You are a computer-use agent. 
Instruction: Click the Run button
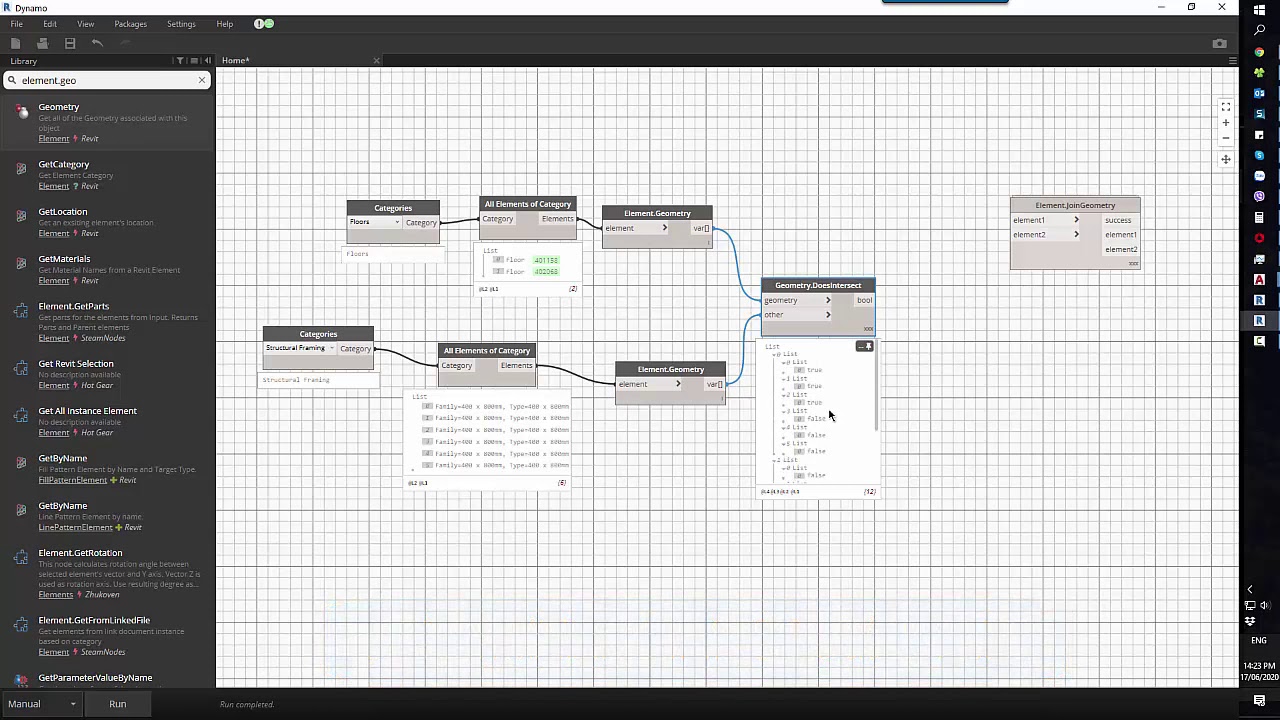118,704
